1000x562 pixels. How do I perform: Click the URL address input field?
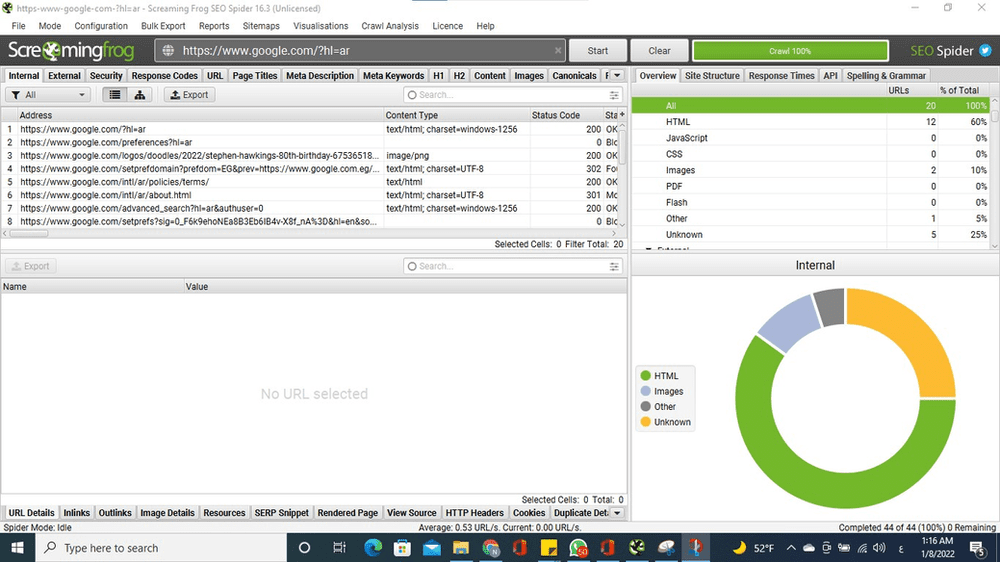click(360, 50)
